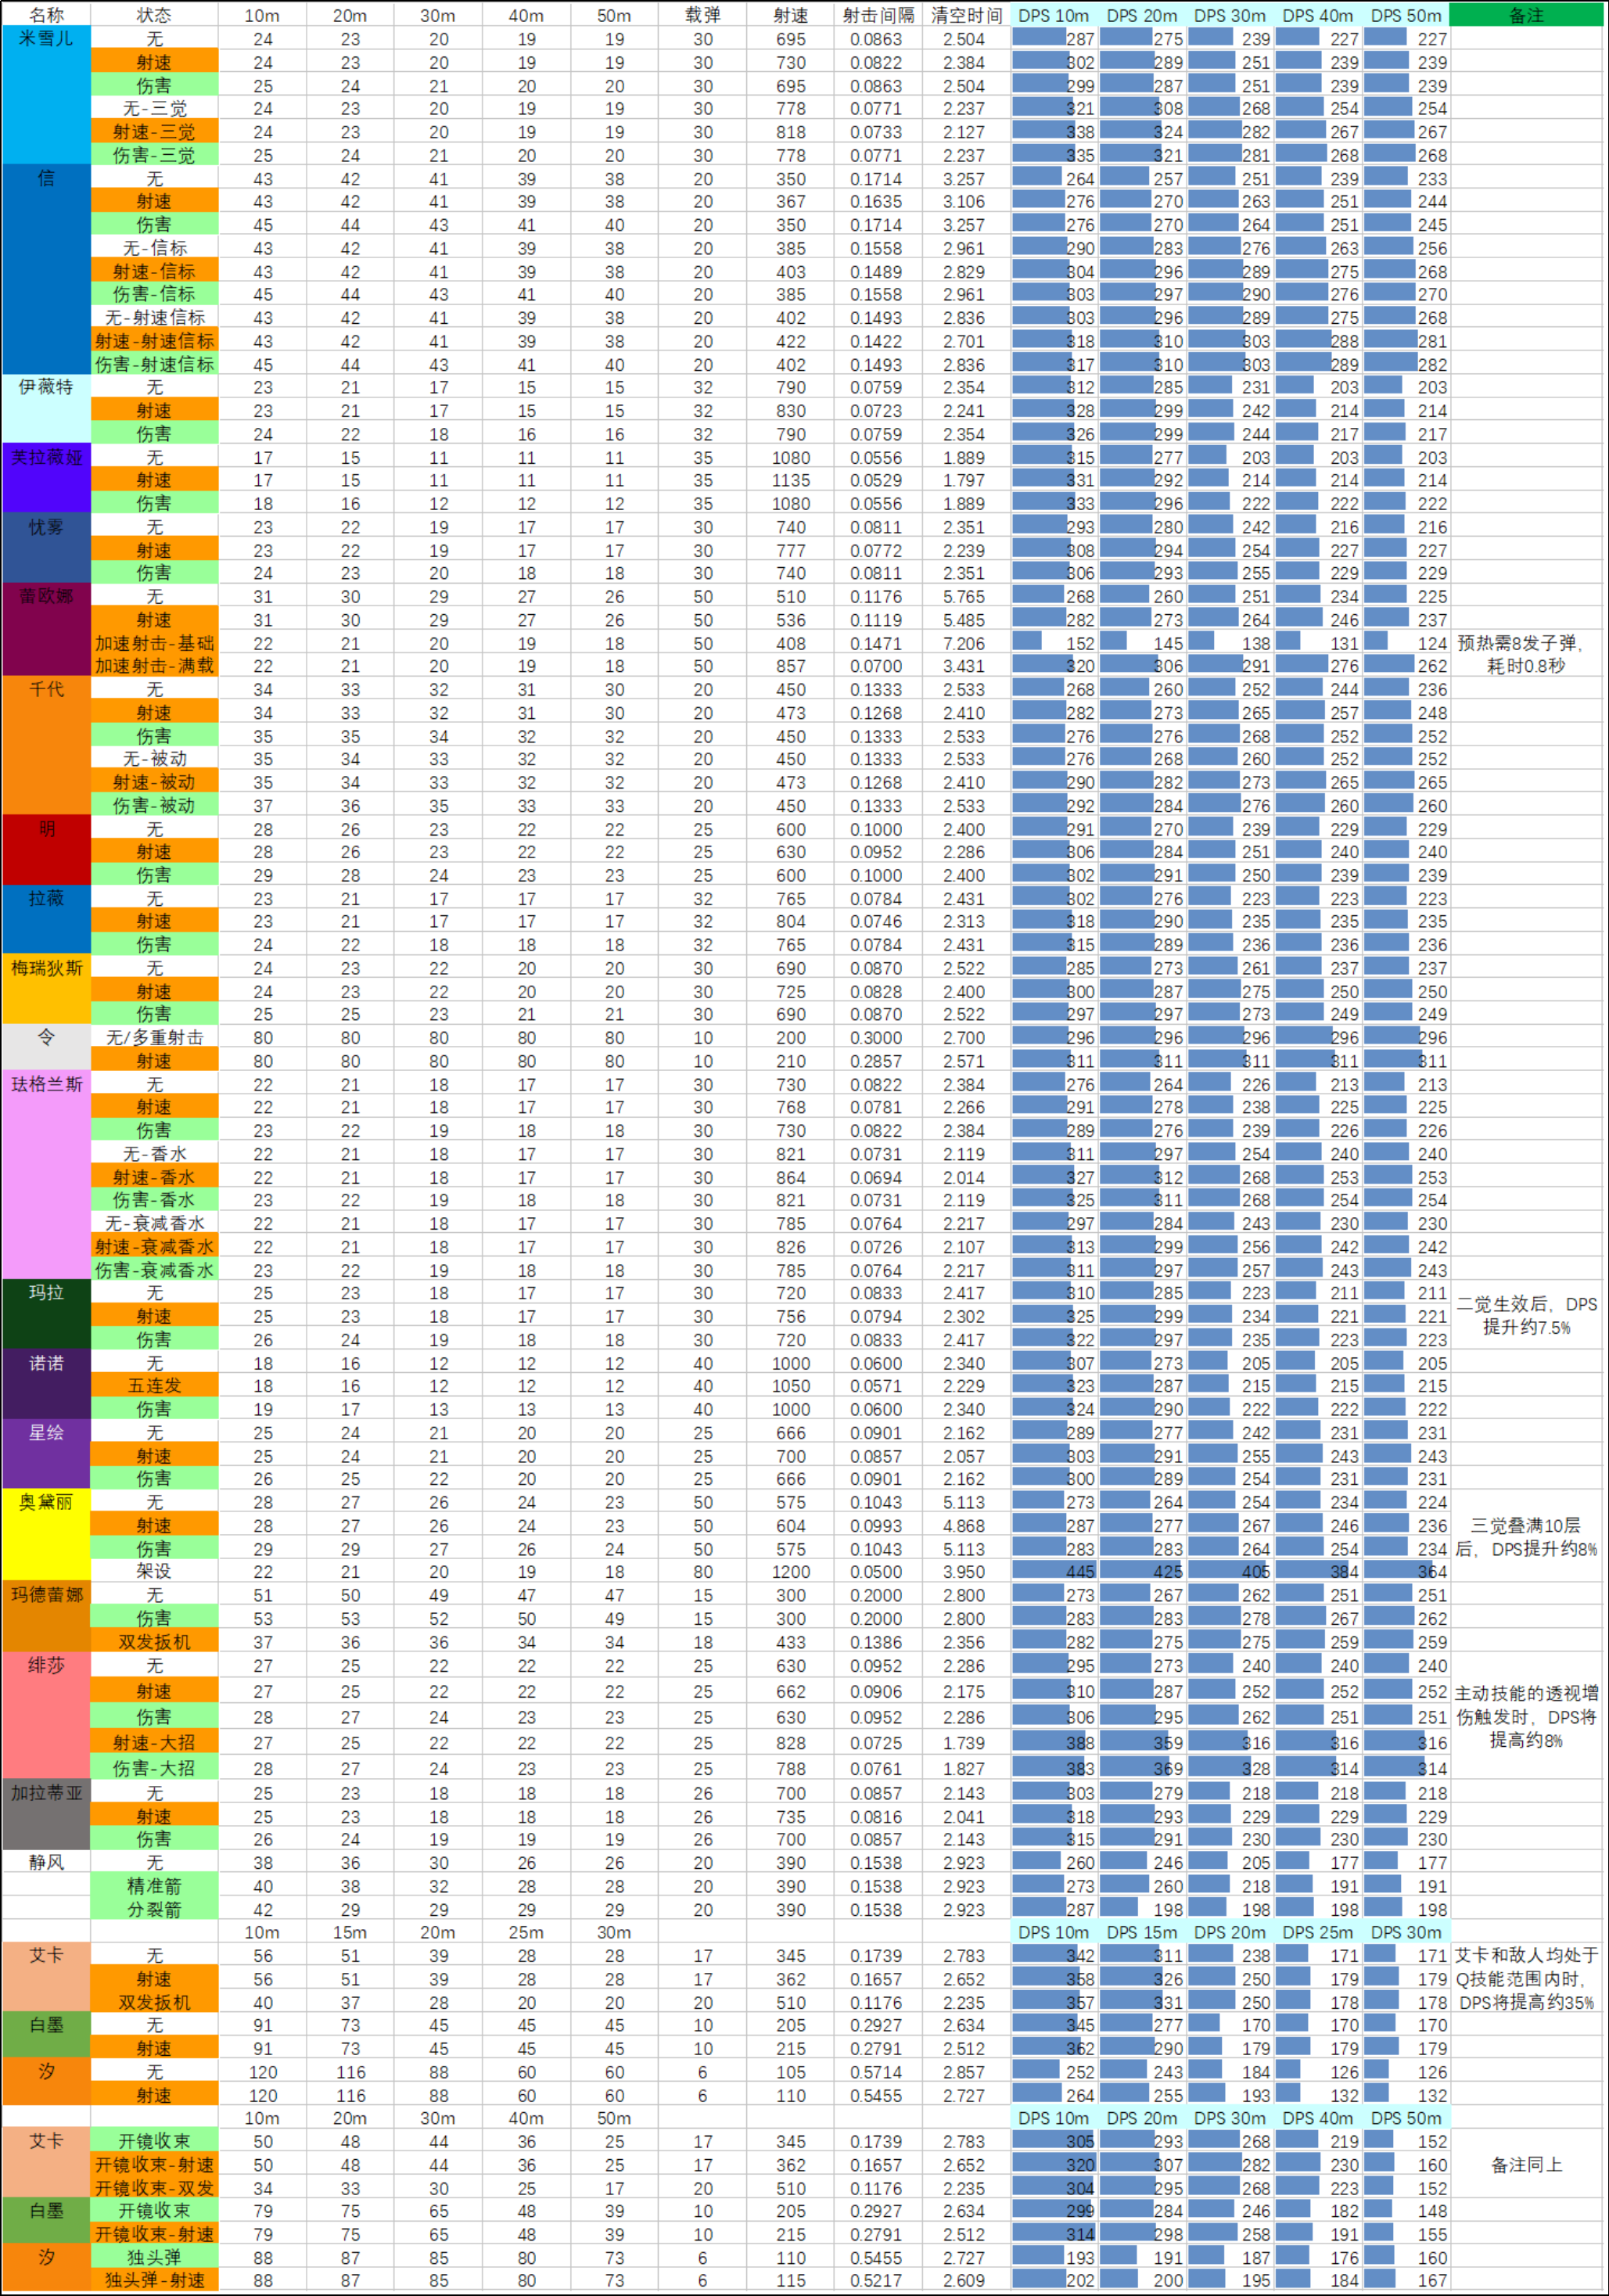Click the purple 芙拉薇娅 name cell
The image size is (1609, 2296).
point(46,479)
